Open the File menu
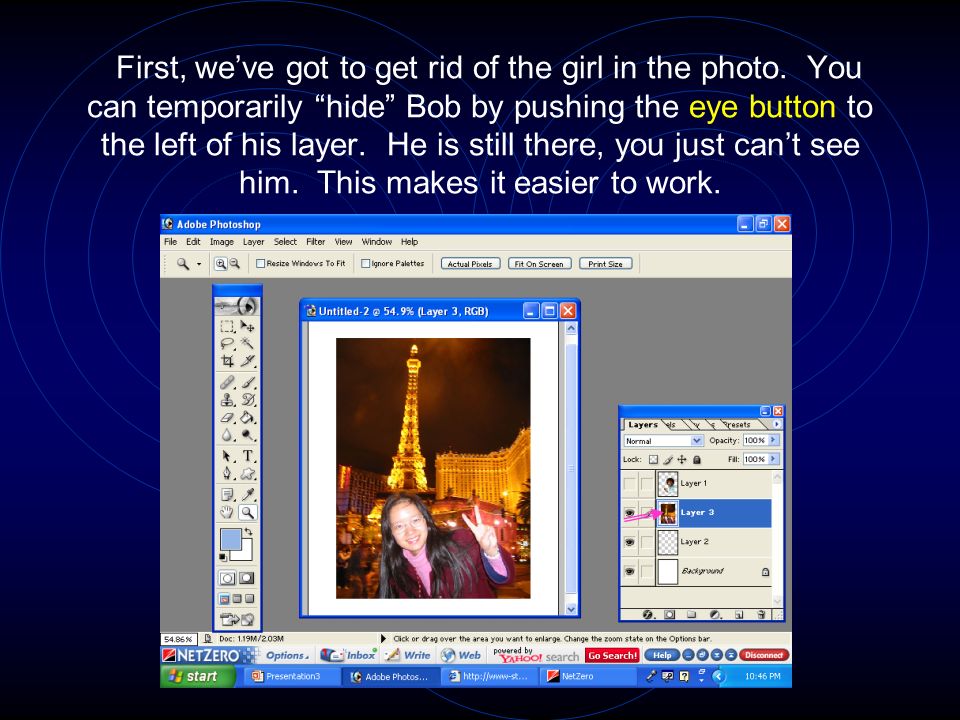 (170, 242)
